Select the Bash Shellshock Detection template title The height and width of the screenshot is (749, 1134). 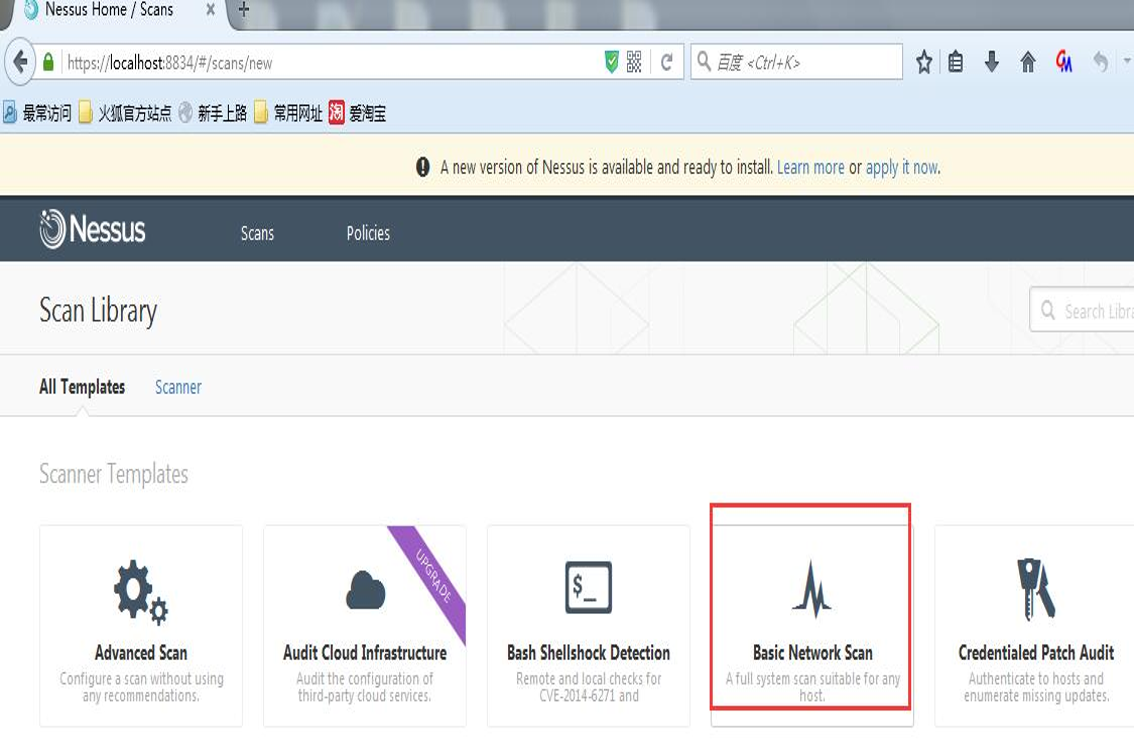[x=588, y=653]
